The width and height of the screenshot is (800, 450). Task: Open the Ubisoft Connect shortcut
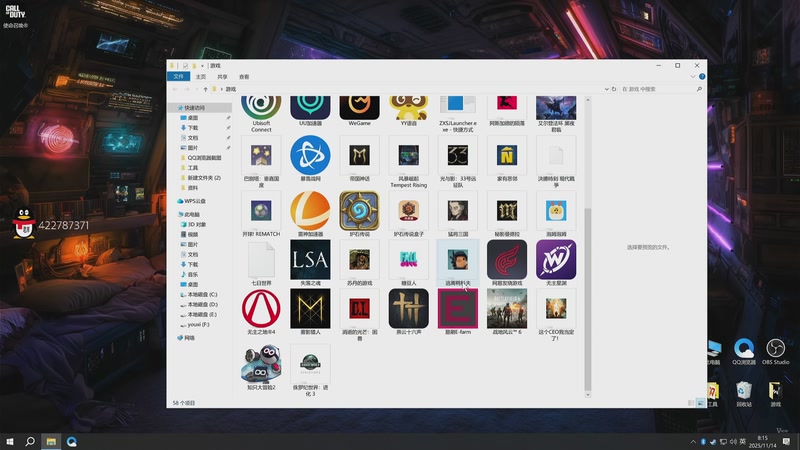coord(261,108)
